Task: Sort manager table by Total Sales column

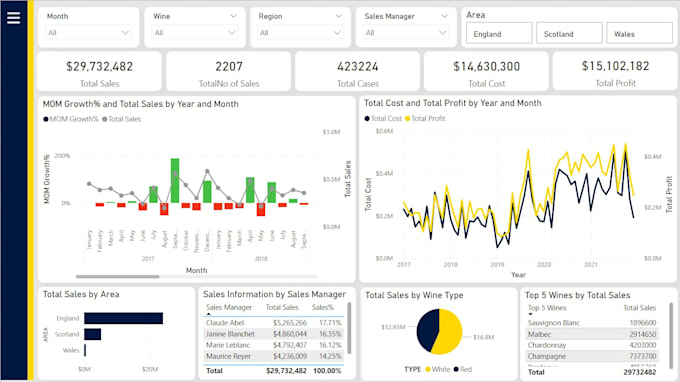Action: [282, 307]
